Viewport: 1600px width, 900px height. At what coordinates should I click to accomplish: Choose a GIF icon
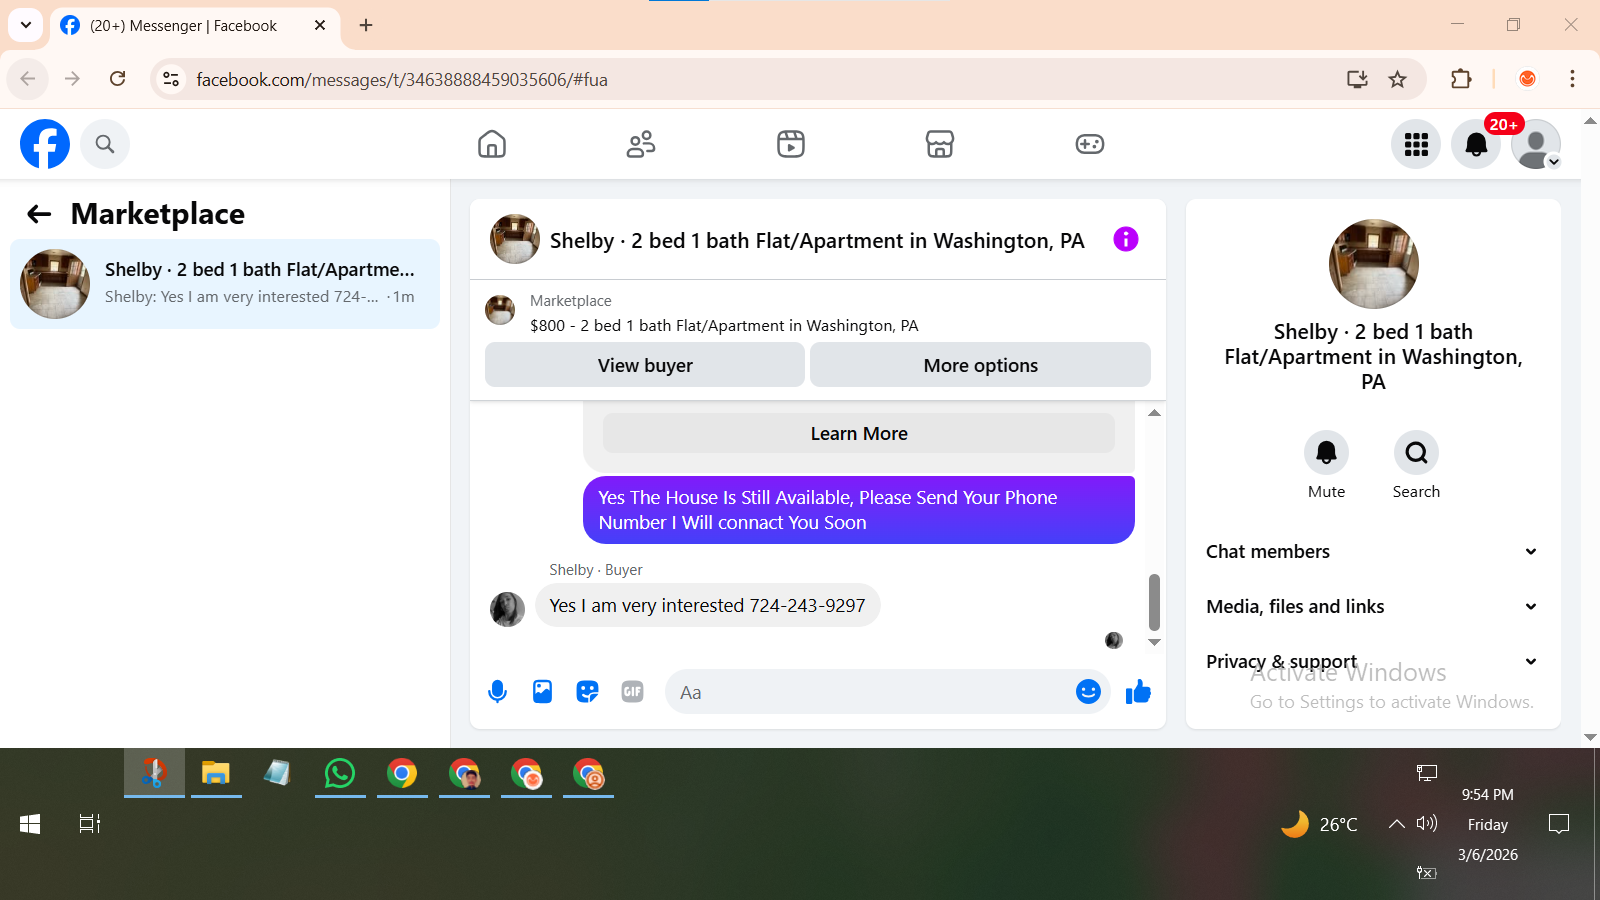pyautogui.click(x=632, y=691)
